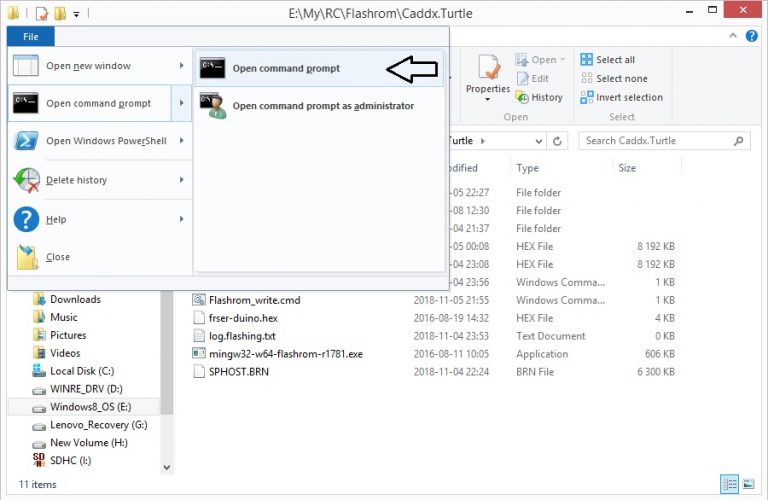The width and height of the screenshot is (768, 500).
Task: Click the search magnifier icon
Action: point(739,141)
